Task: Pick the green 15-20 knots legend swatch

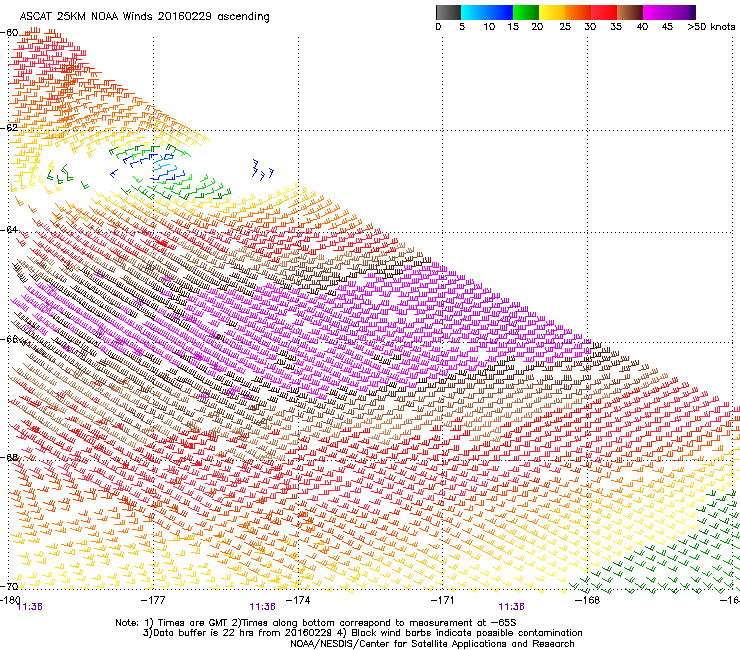Action: (x=526, y=12)
